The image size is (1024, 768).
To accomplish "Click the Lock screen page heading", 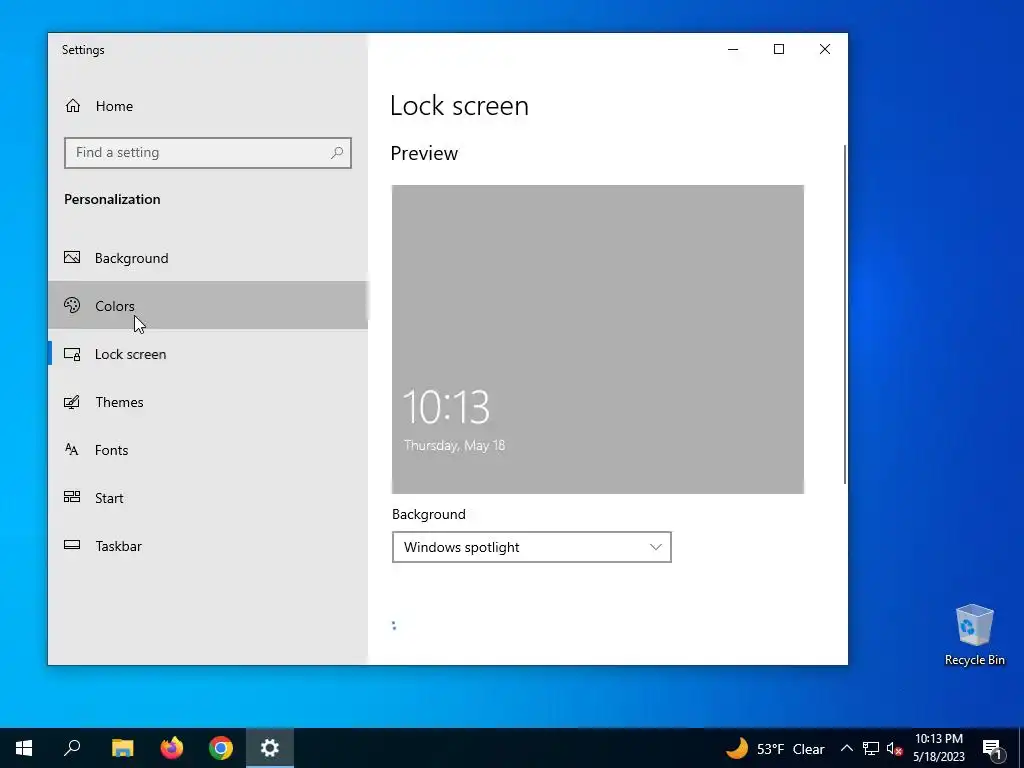I will [459, 106].
